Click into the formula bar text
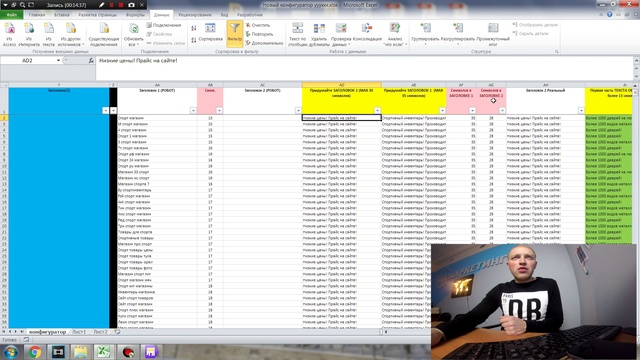 click(138, 60)
